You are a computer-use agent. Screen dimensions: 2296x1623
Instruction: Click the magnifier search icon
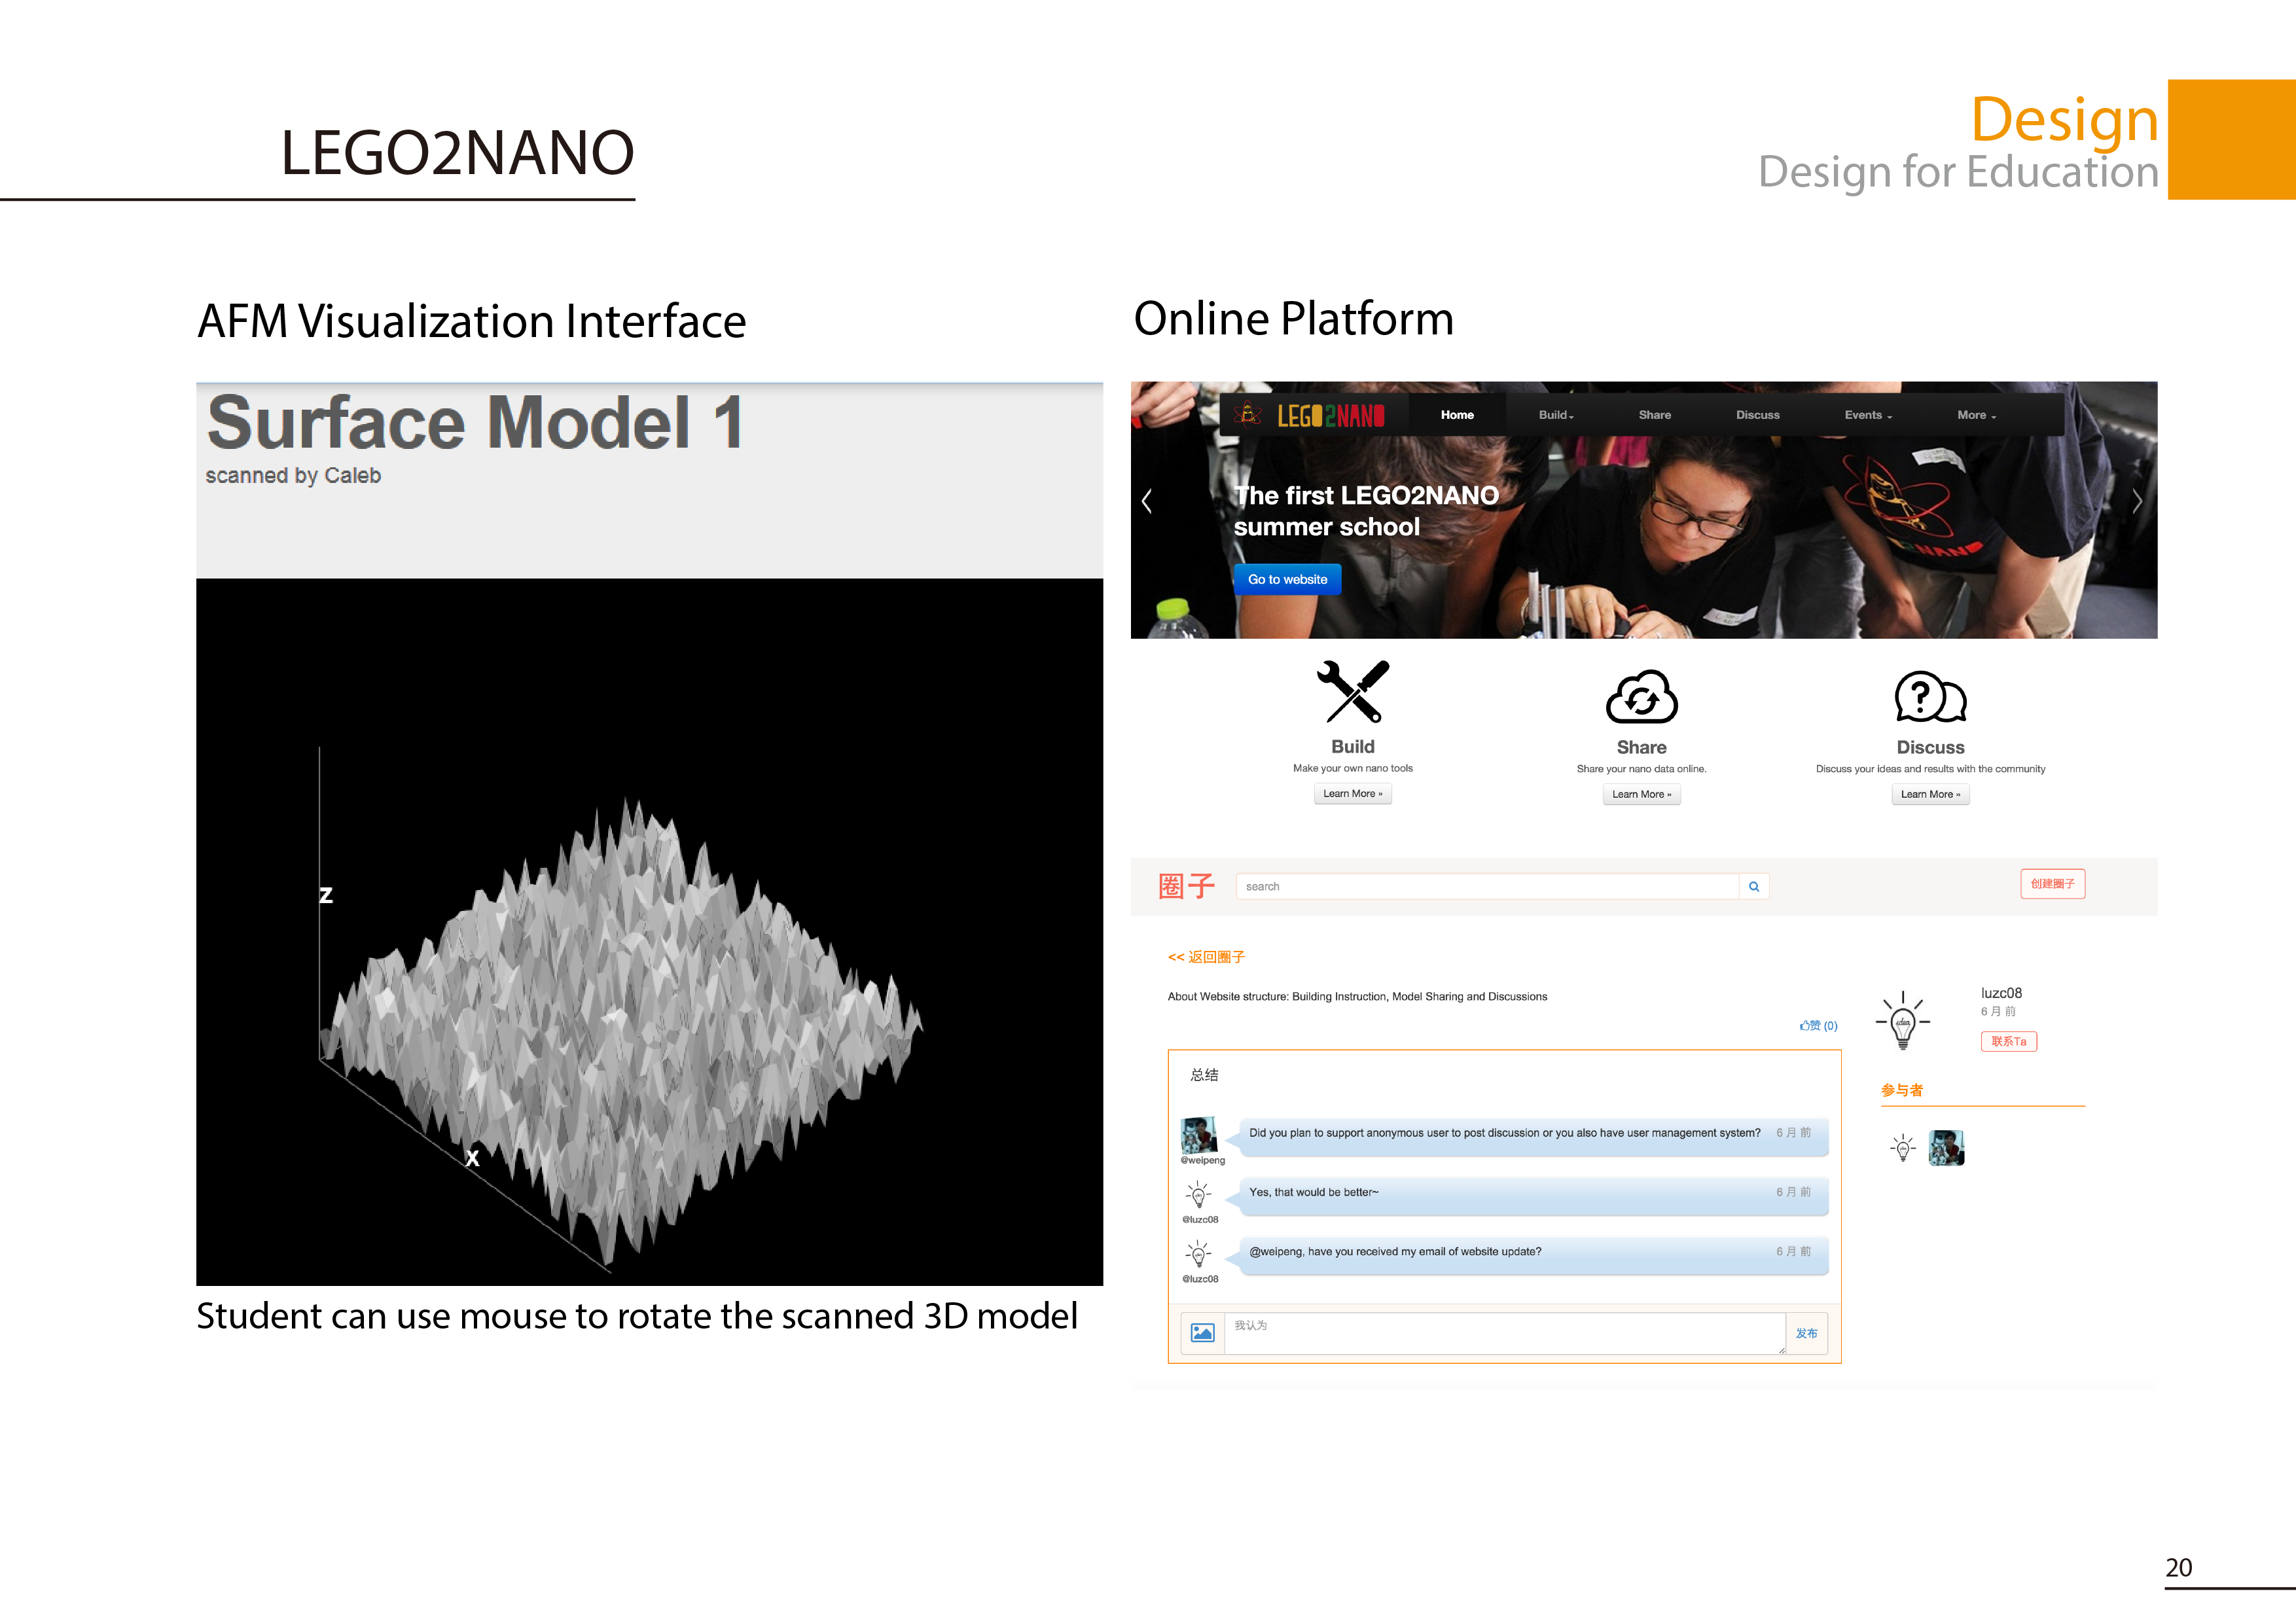tap(1754, 887)
